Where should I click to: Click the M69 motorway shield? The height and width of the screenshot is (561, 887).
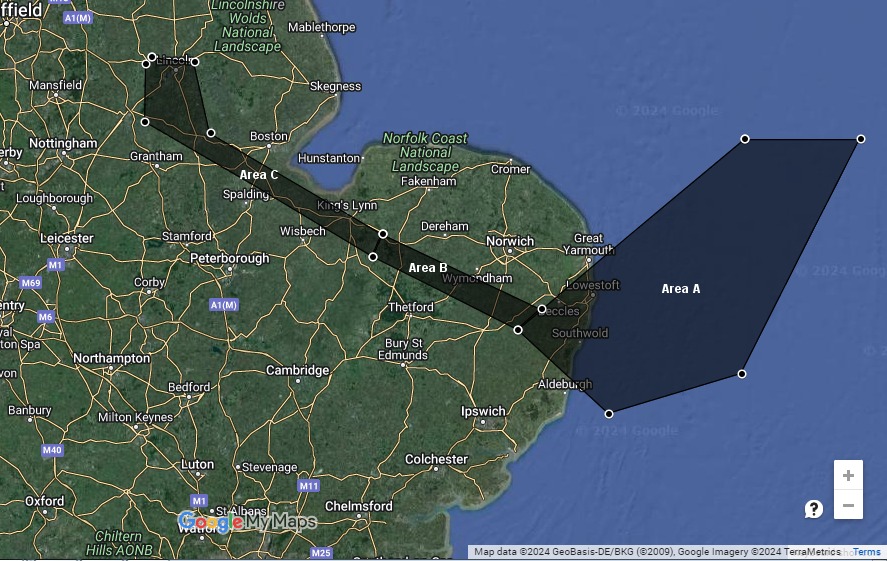pyautogui.click(x=31, y=283)
